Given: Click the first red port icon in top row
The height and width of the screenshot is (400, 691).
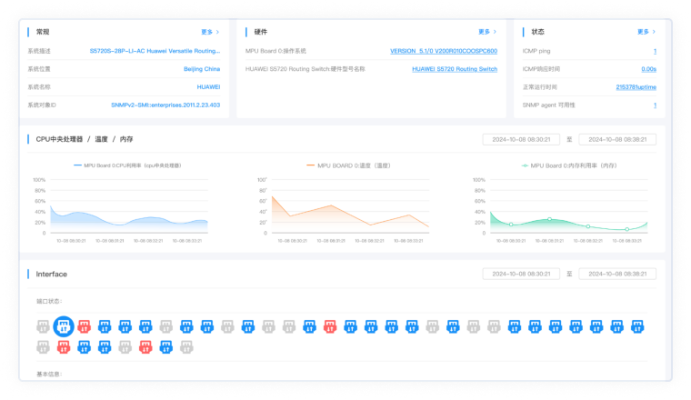Looking at the screenshot, I should (84, 326).
